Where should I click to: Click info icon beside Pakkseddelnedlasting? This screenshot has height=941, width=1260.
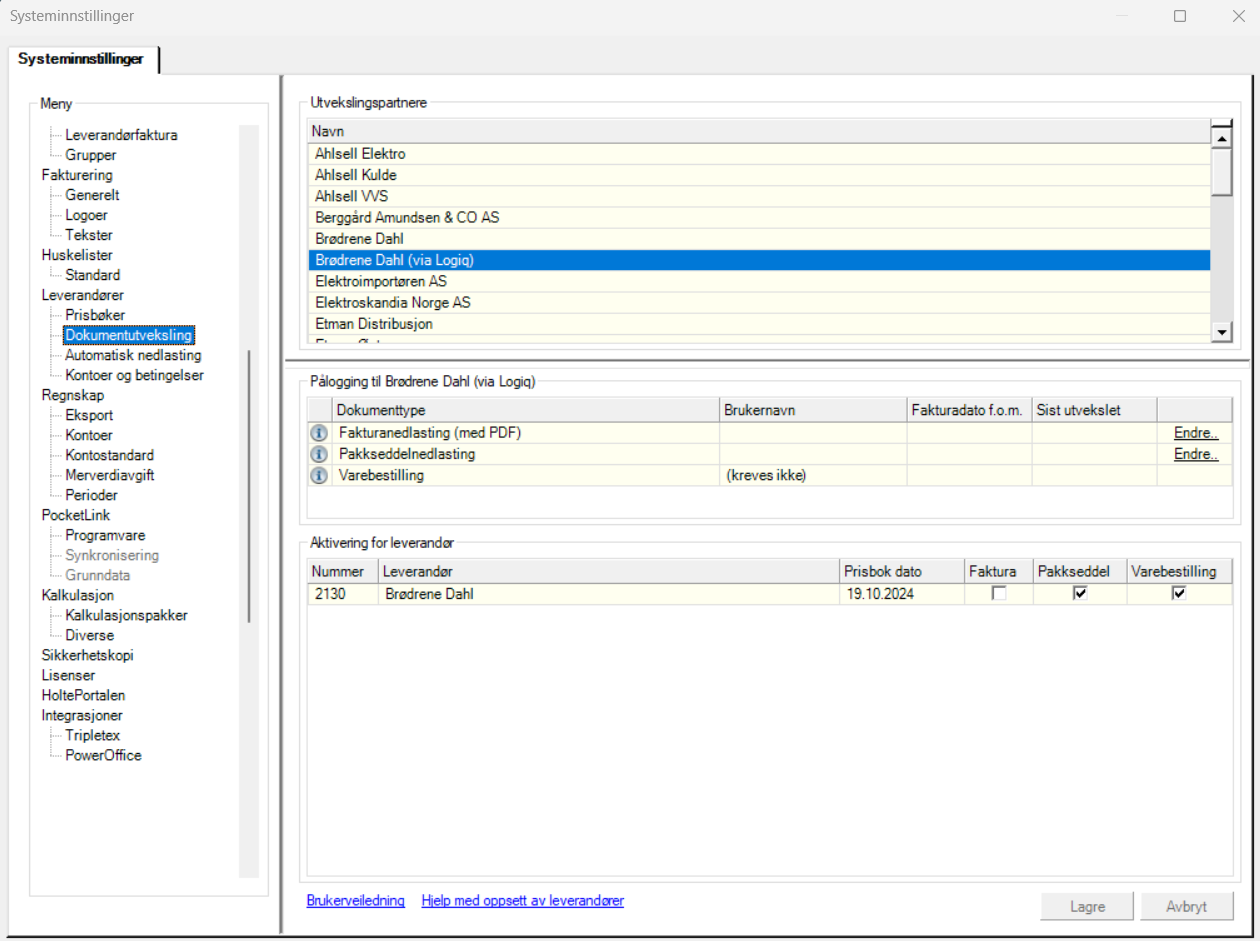coord(319,454)
